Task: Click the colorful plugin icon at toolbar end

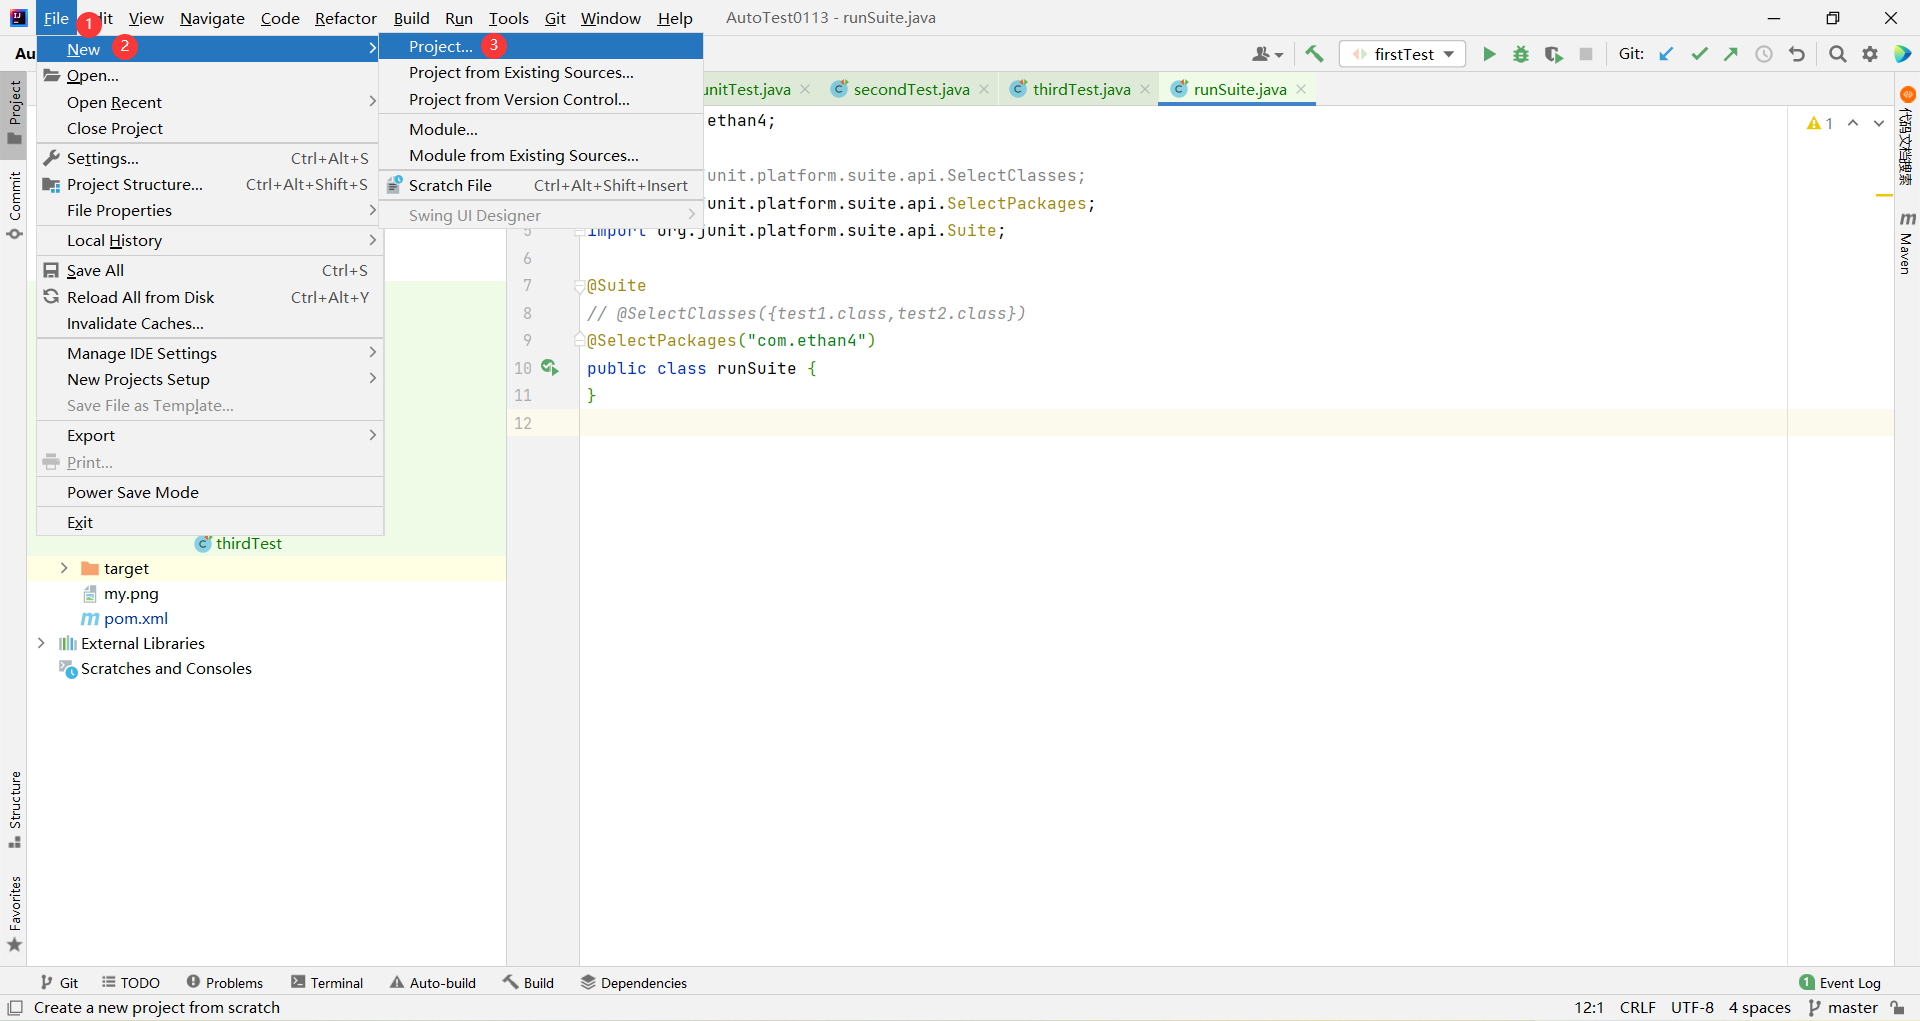Action: [1903, 54]
